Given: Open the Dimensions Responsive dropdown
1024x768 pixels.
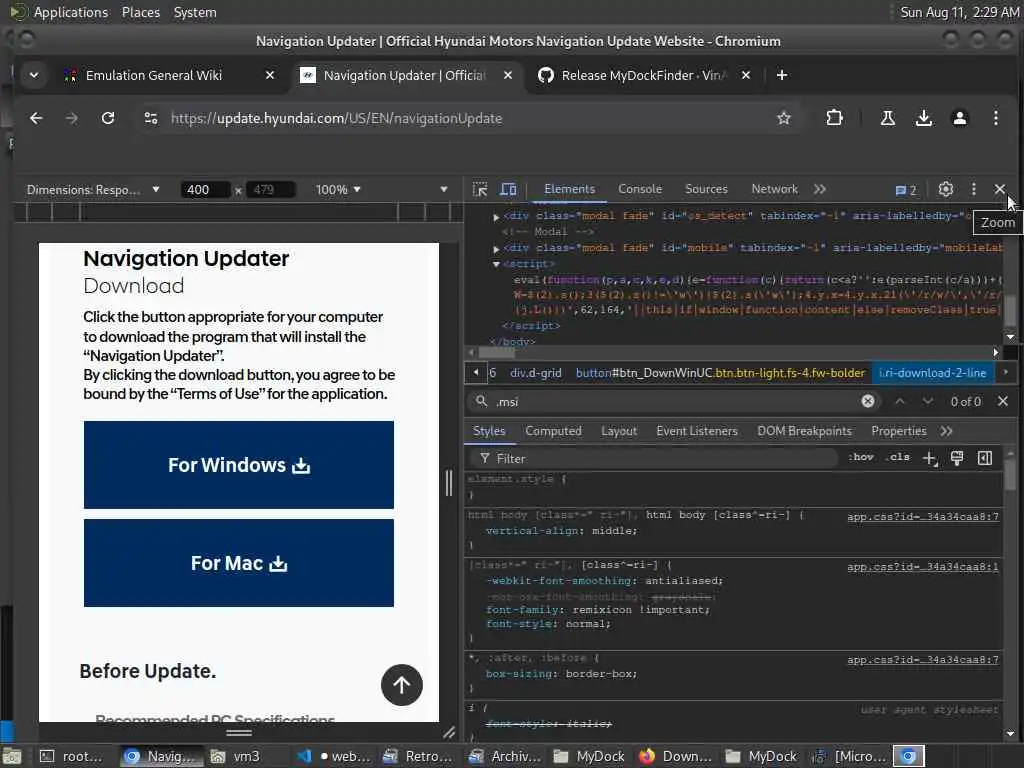Looking at the screenshot, I should [93, 189].
